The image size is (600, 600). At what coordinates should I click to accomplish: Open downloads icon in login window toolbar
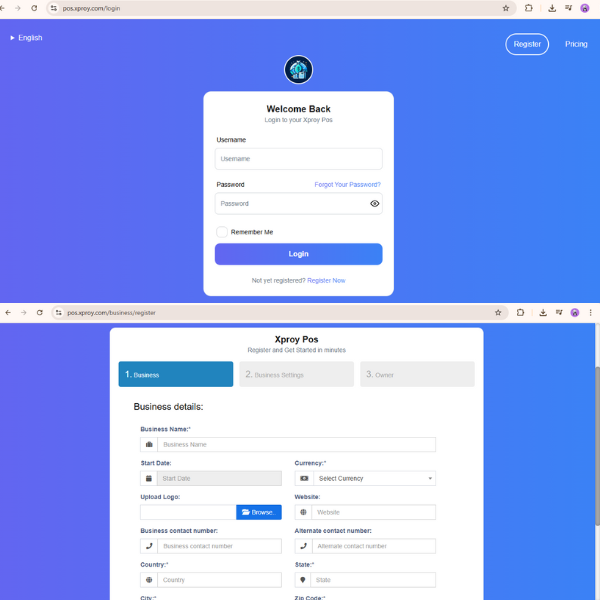tap(552, 8)
